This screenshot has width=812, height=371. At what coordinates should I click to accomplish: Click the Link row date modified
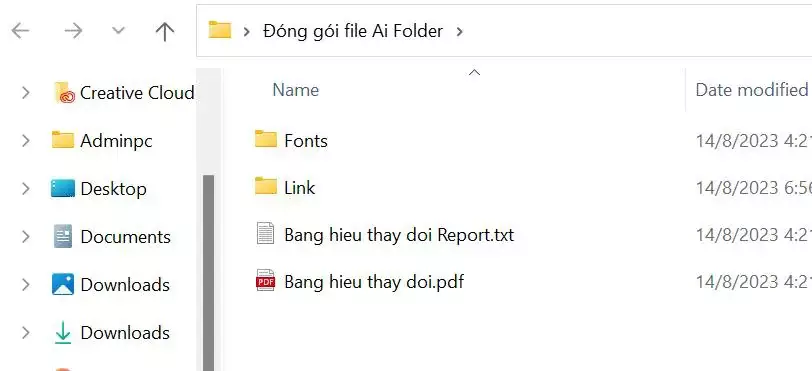[x=753, y=188]
